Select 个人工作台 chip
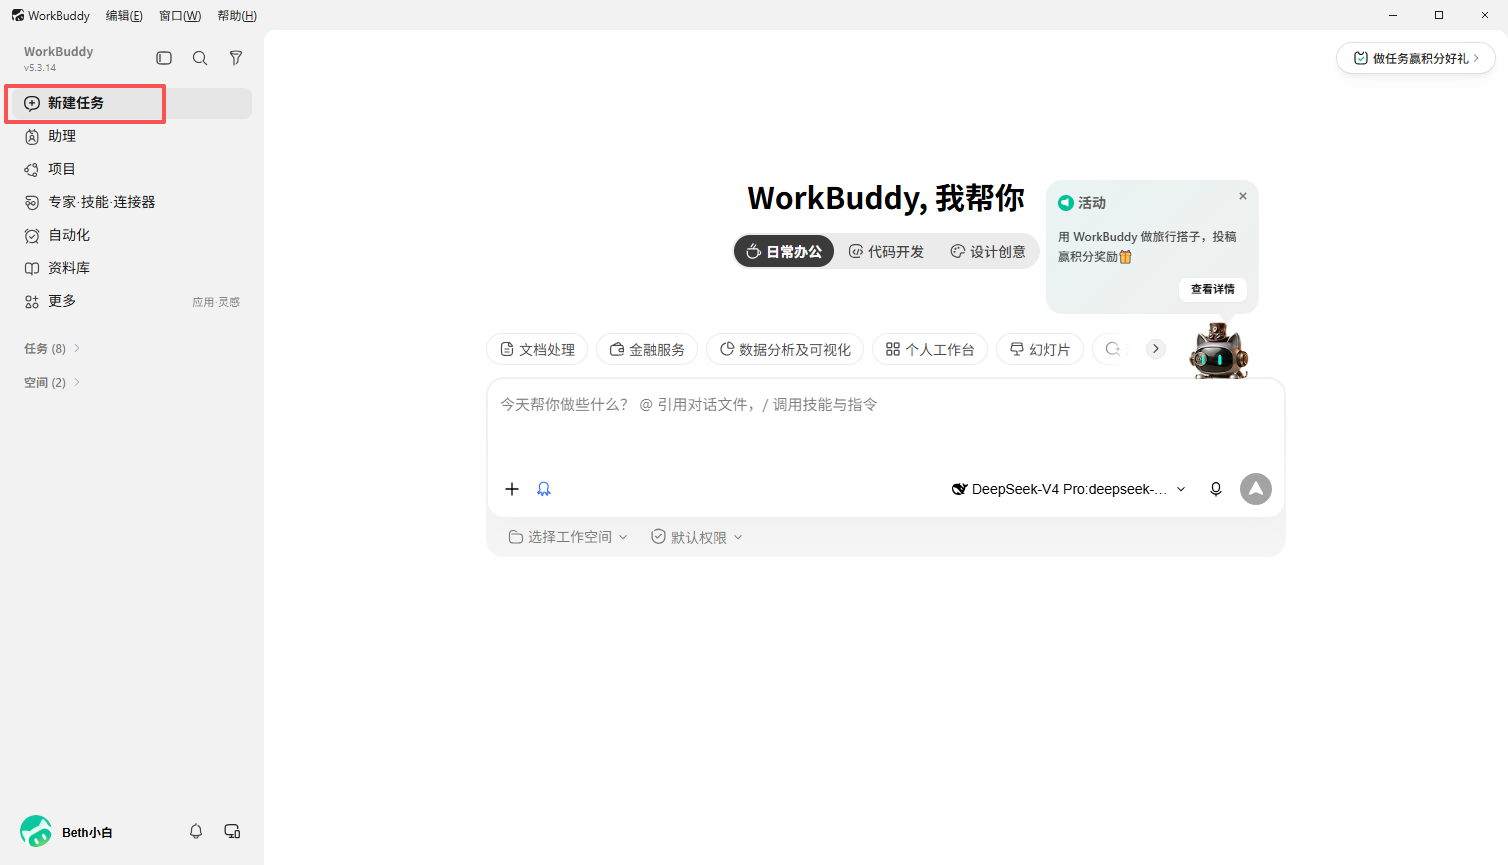The width and height of the screenshot is (1508, 865). point(930,349)
